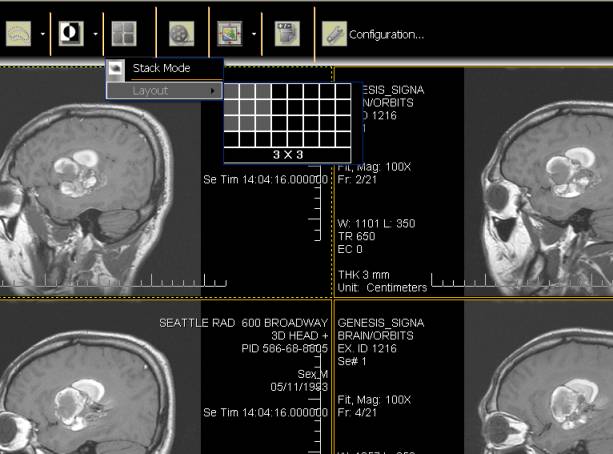The image size is (613, 454).
Task: Click Se Tim 14:04:16 text left of Fr: 2/21
Action: pos(265,180)
